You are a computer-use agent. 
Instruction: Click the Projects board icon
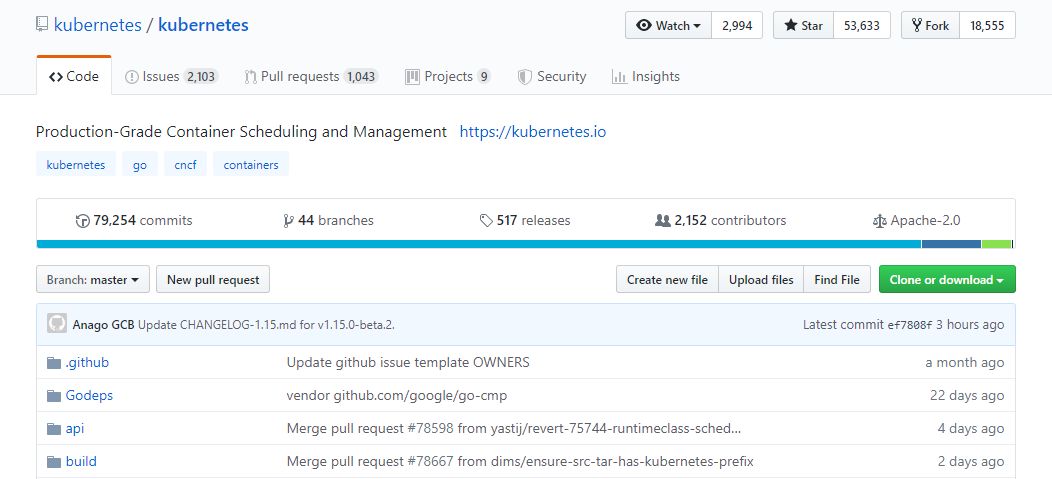click(x=412, y=77)
